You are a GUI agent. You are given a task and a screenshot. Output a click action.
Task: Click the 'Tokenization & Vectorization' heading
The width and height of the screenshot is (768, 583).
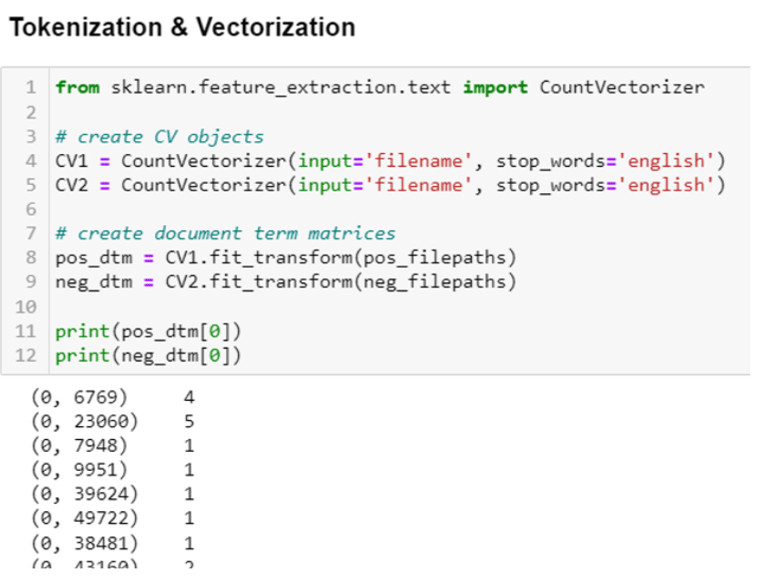coord(181,27)
